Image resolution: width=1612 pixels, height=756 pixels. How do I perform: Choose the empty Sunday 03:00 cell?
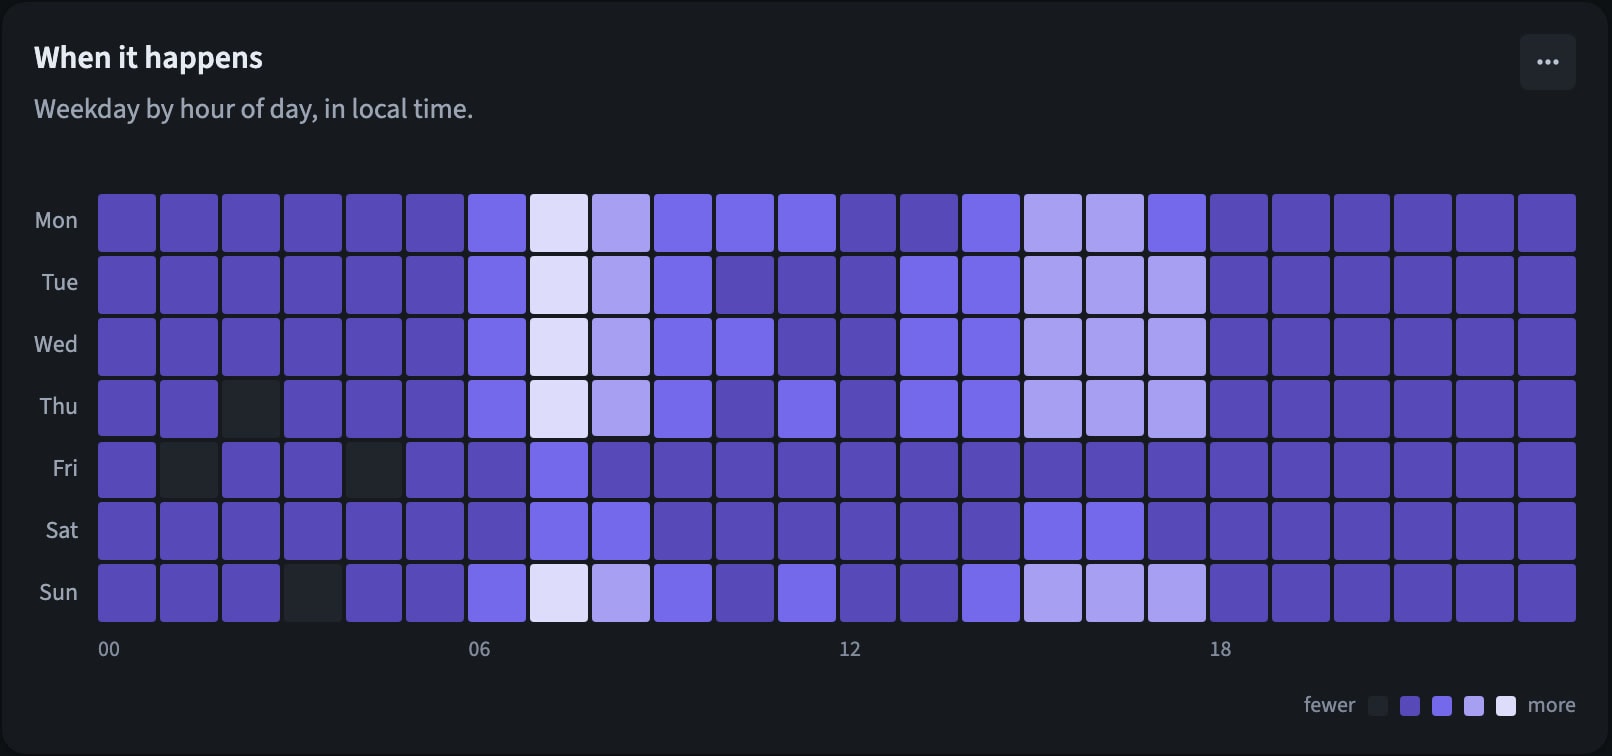[x=313, y=593]
